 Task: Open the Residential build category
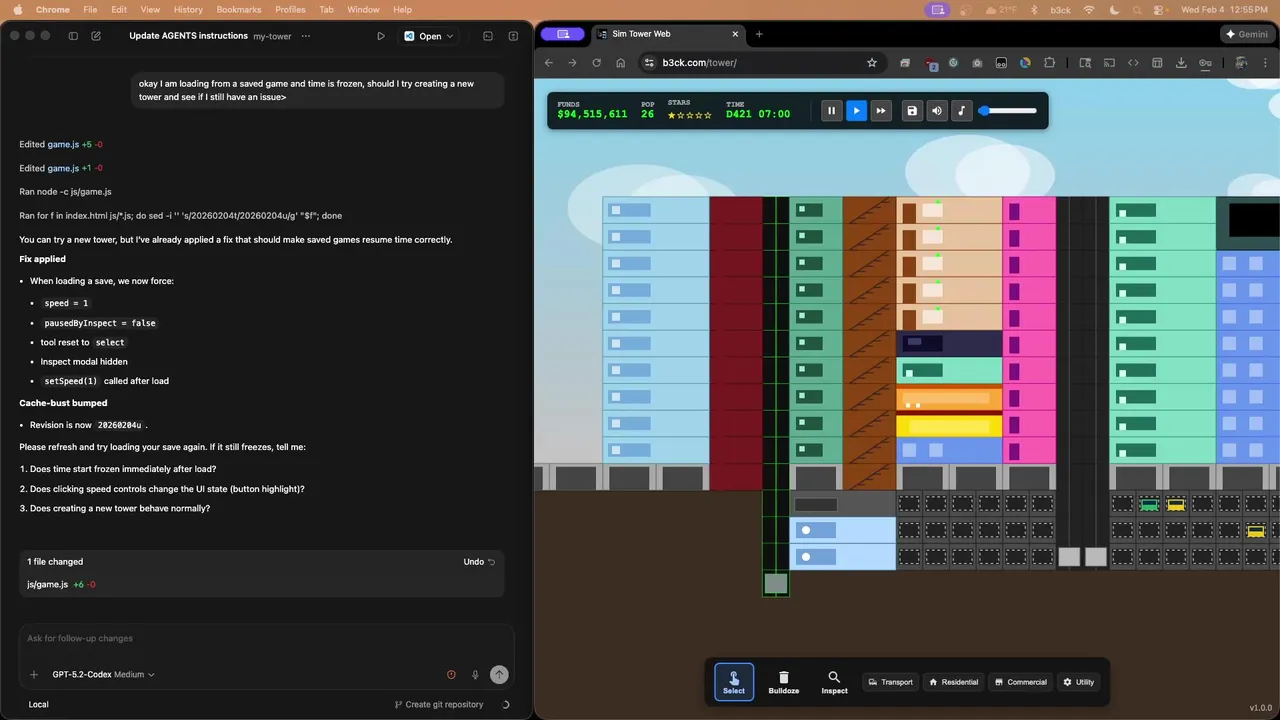(x=953, y=682)
